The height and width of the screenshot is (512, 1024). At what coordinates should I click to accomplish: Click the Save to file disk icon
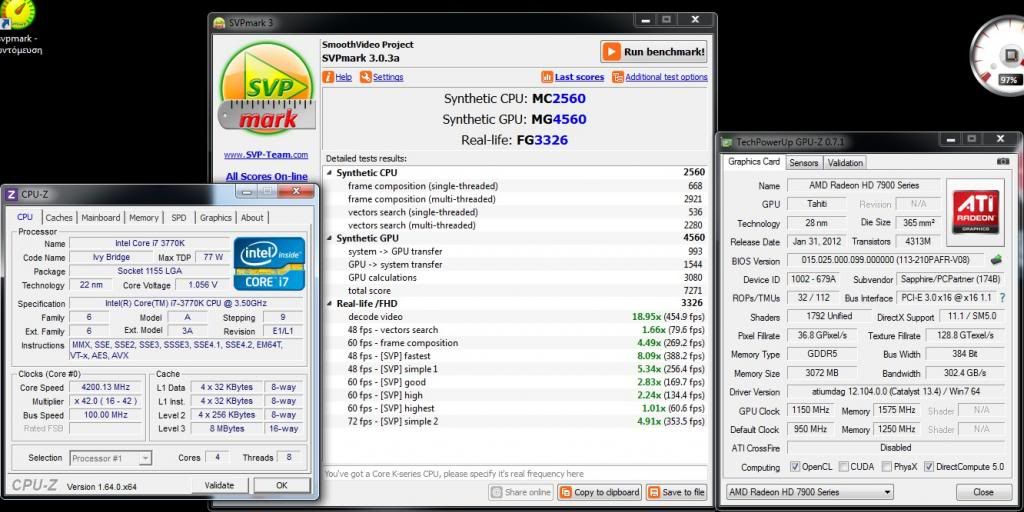[x=654, y=492]
